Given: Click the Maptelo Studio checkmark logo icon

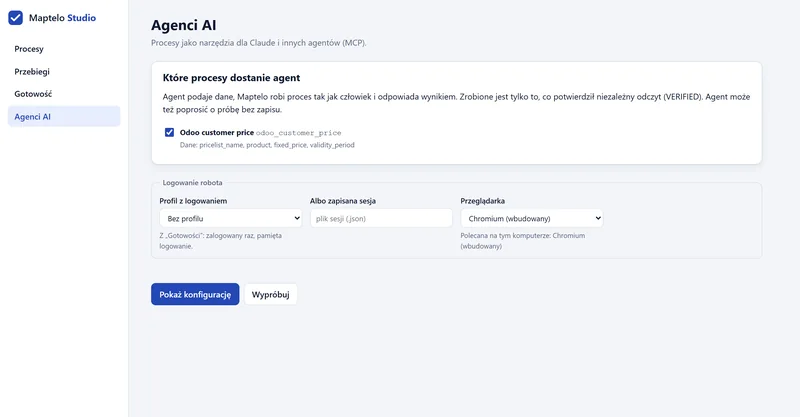Looking at the screenshot, I should pos(15,18).
